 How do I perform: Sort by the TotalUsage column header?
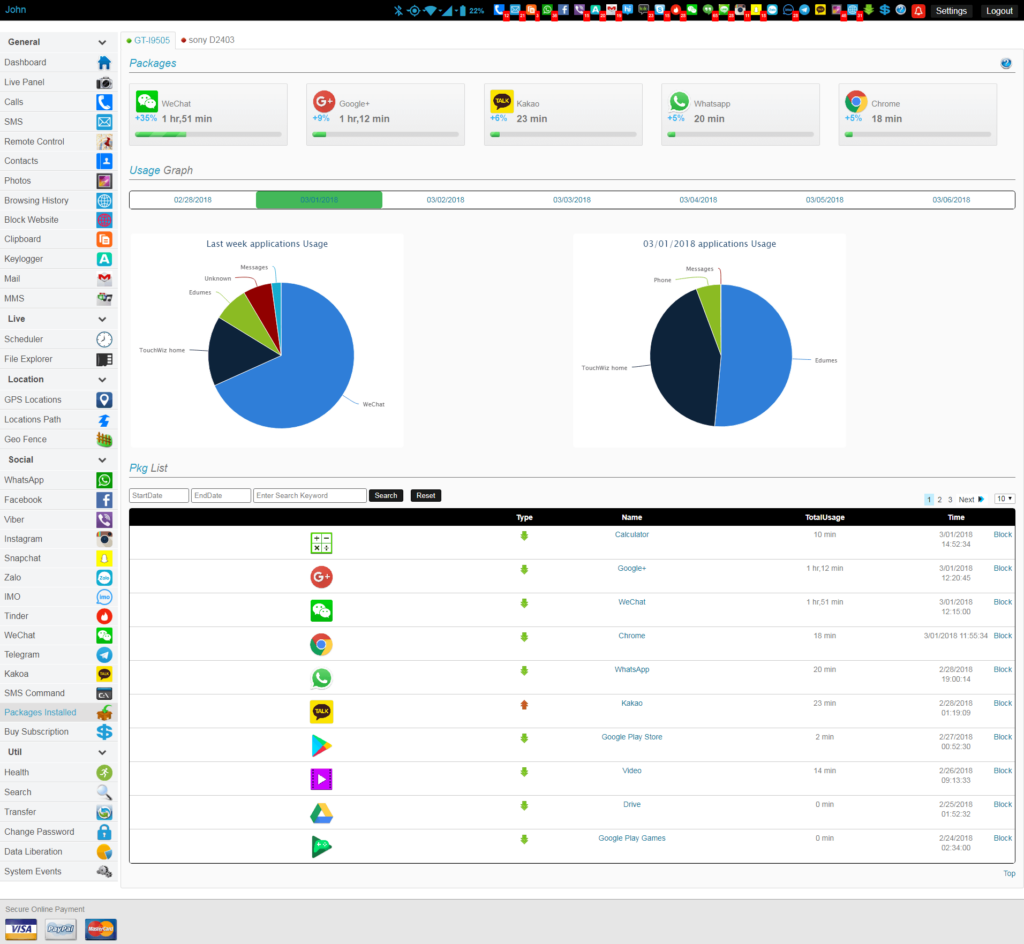tap(824, 517)
